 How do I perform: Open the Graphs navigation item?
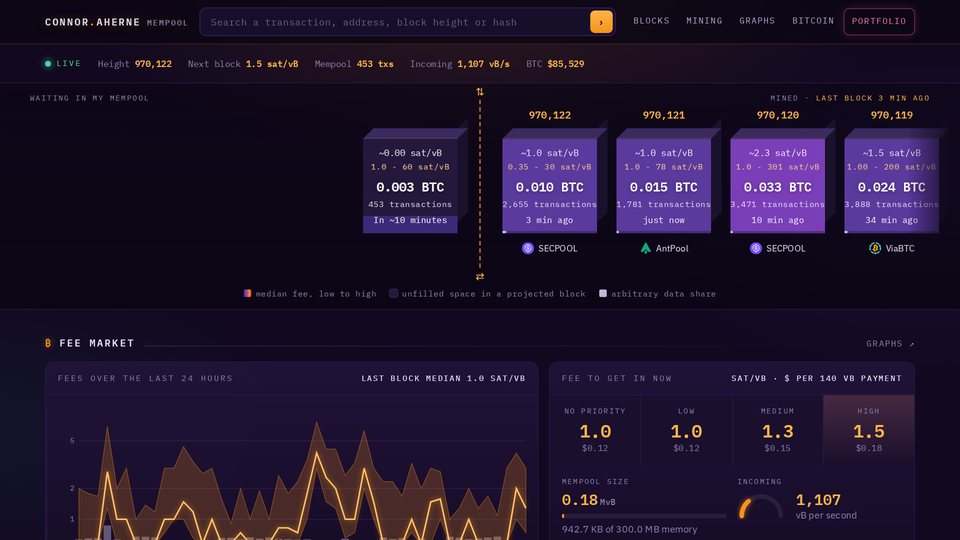pos(757,21)
